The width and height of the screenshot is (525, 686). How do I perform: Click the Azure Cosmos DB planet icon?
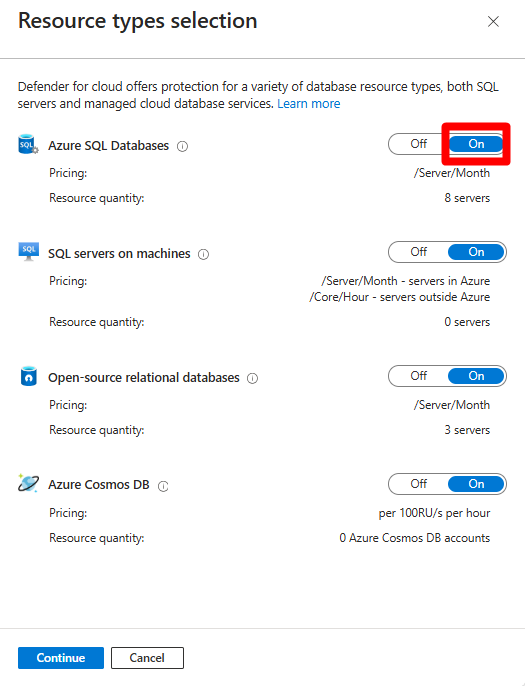coord(28,483)
